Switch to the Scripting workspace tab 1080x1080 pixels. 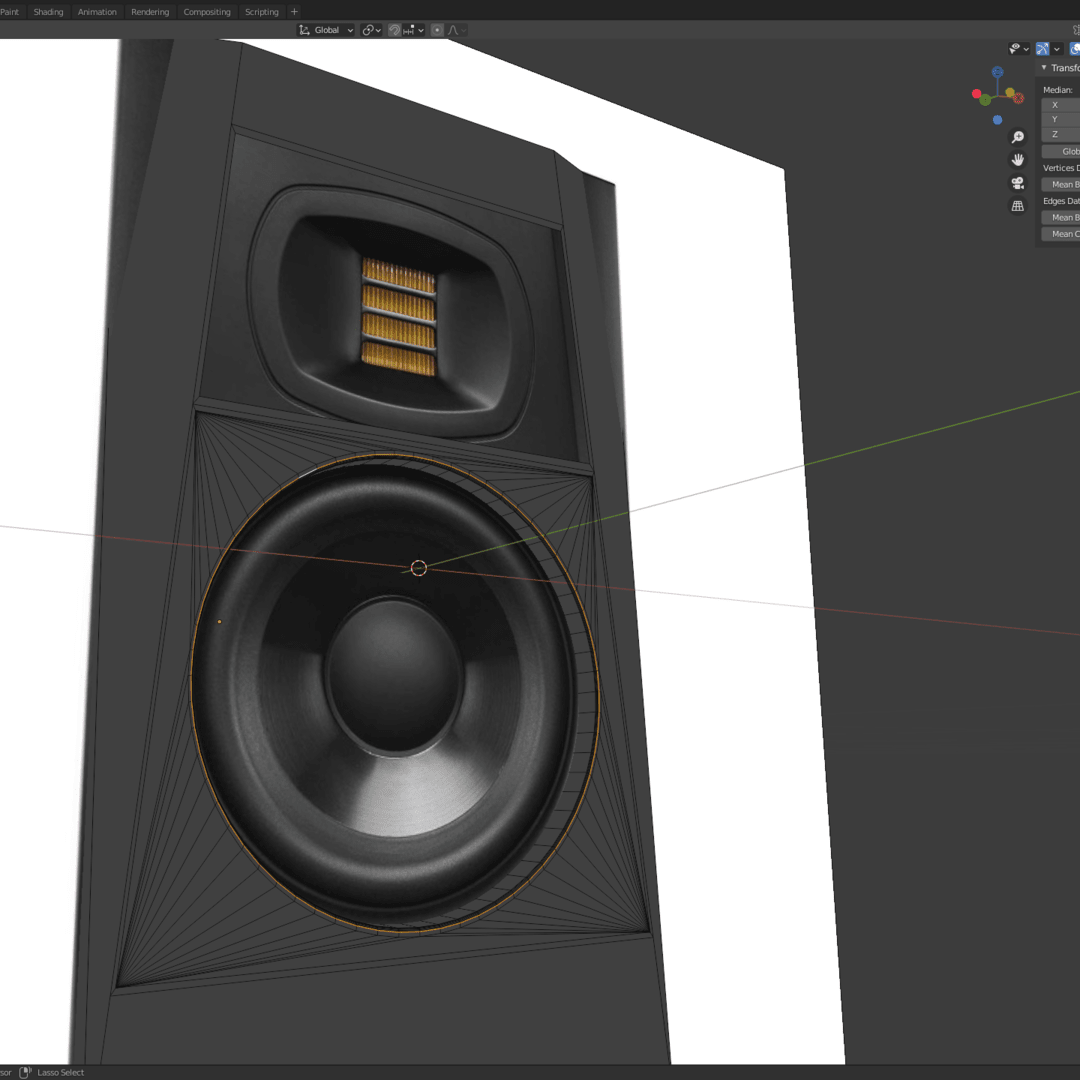pyautogui.click(x=262, y=12)
